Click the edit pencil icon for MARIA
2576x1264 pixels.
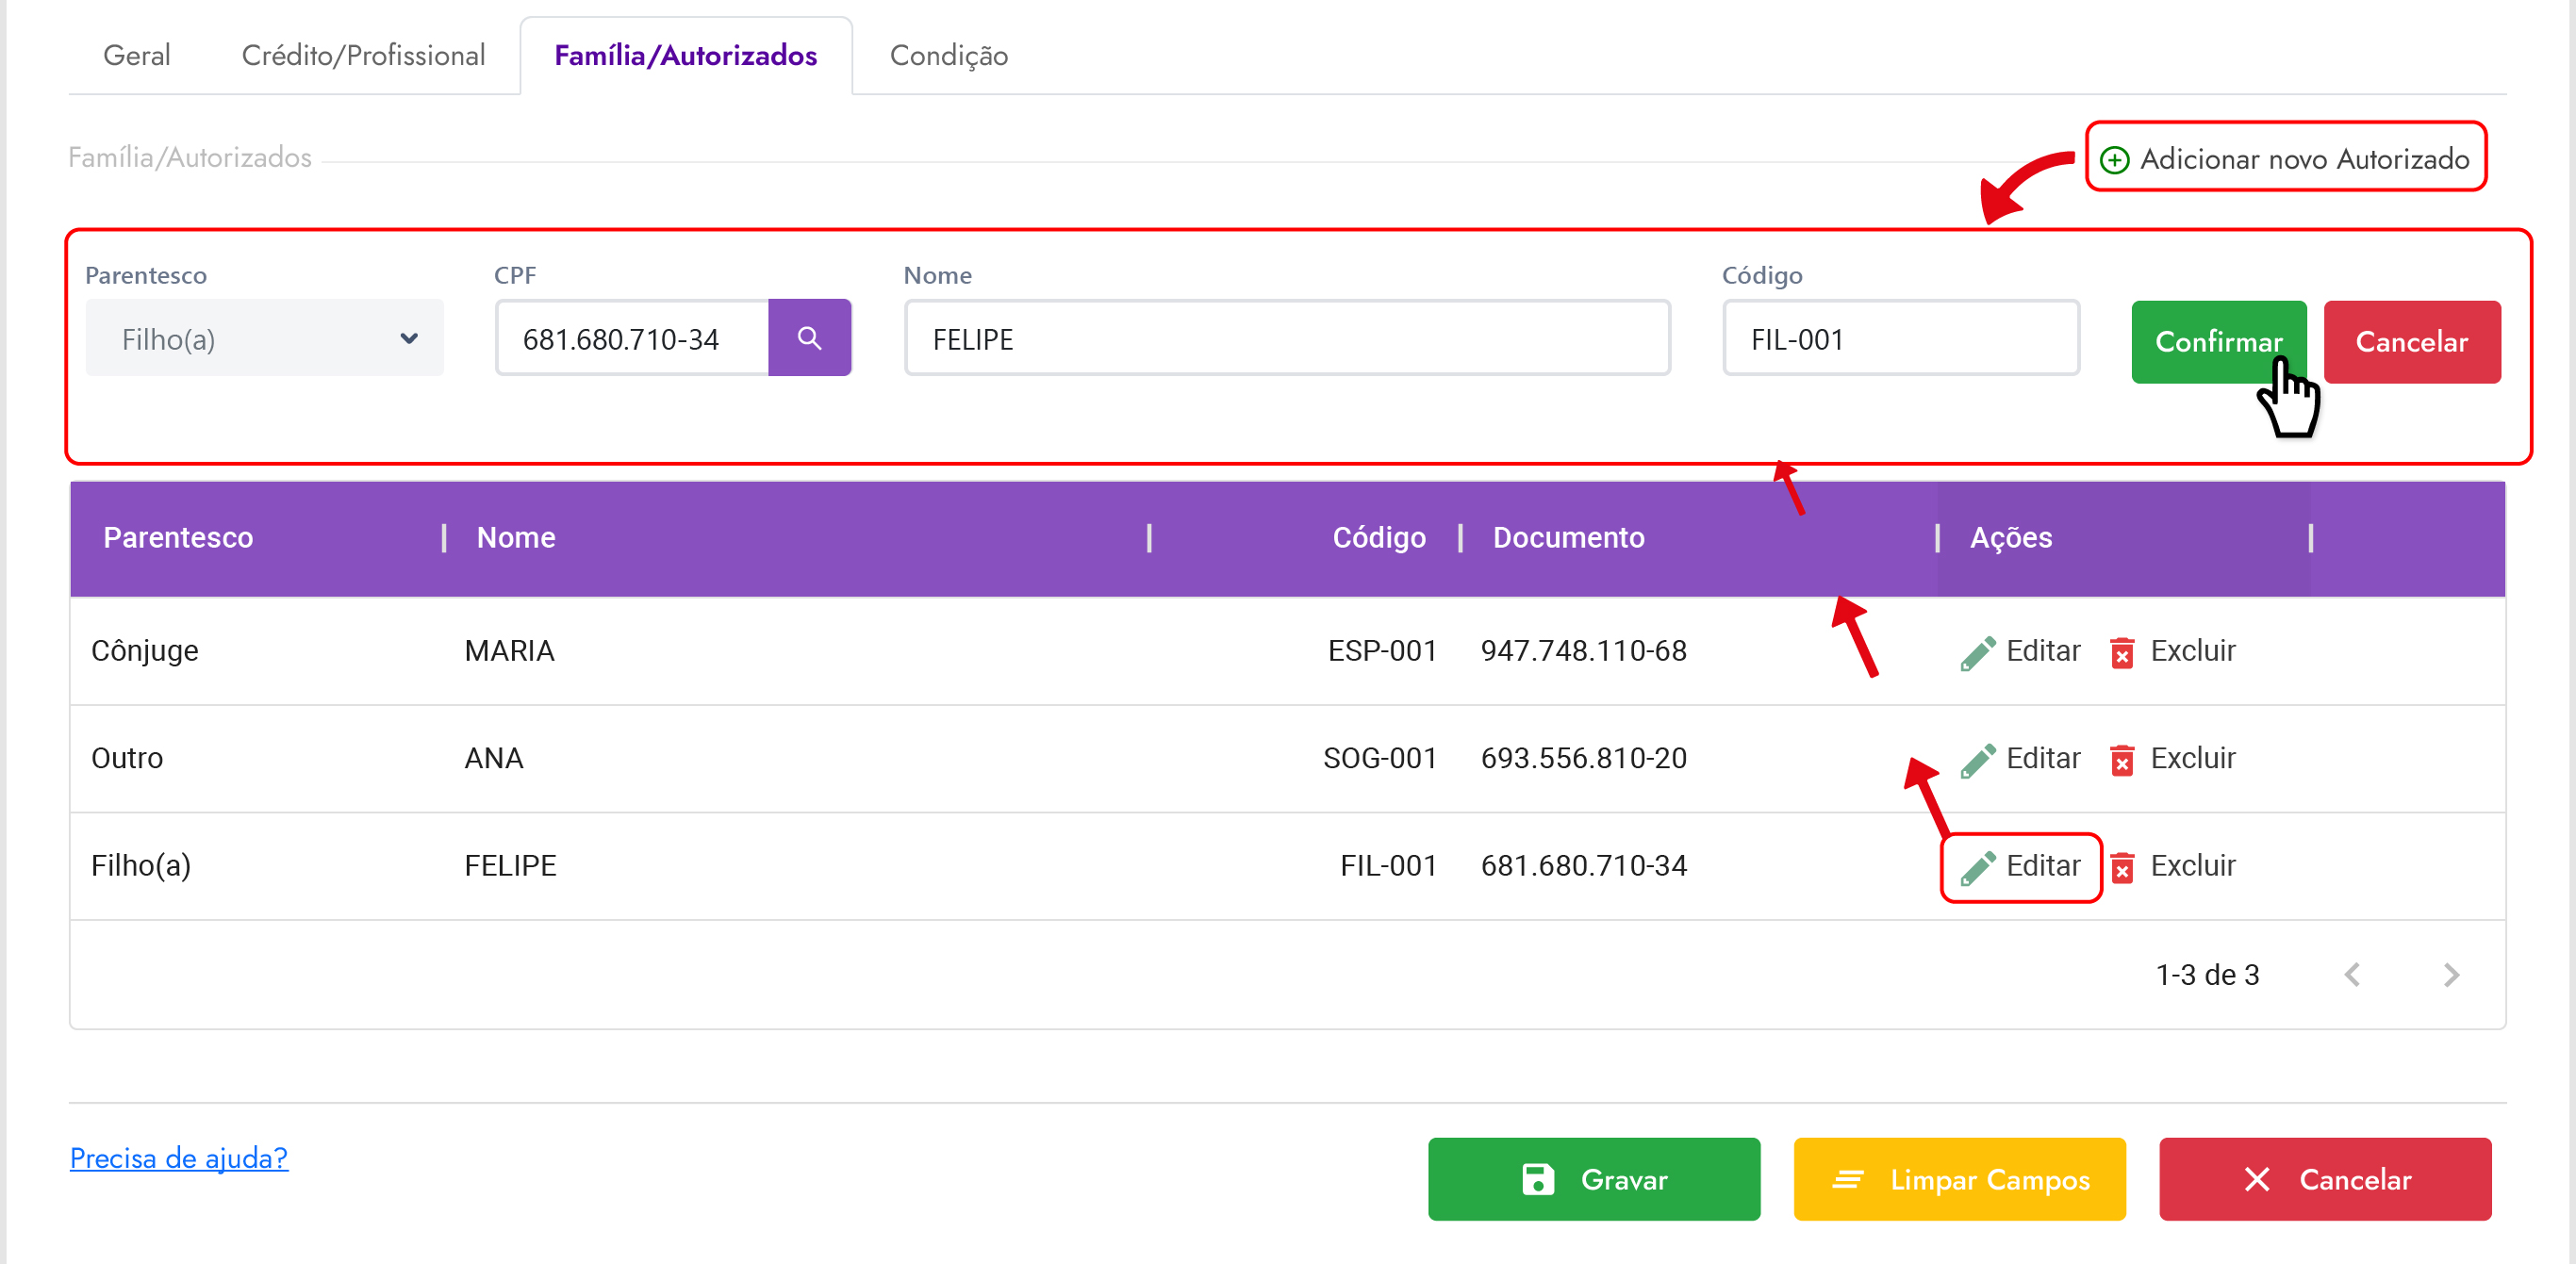tap(1977, 652)
